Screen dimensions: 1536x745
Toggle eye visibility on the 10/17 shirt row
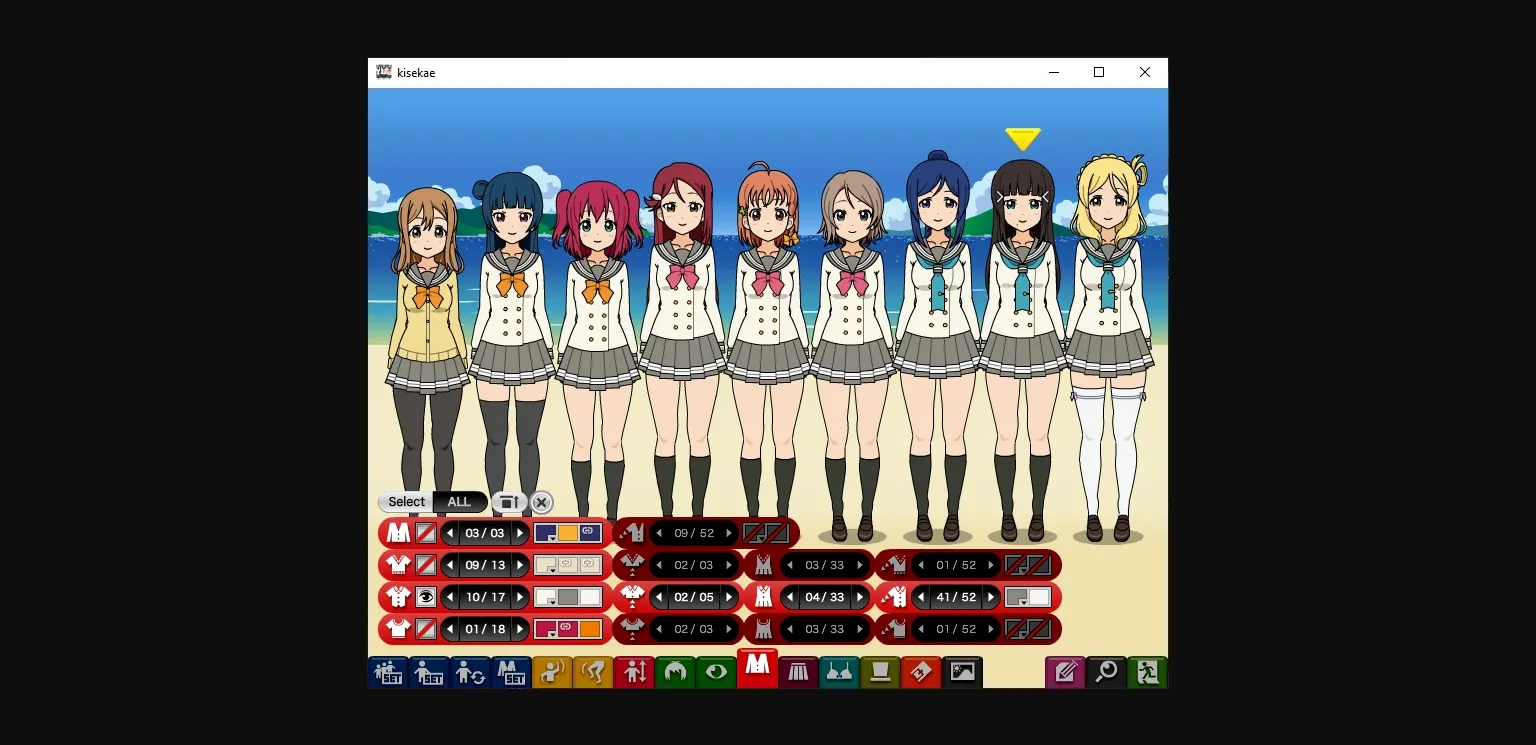coord(426,597)
